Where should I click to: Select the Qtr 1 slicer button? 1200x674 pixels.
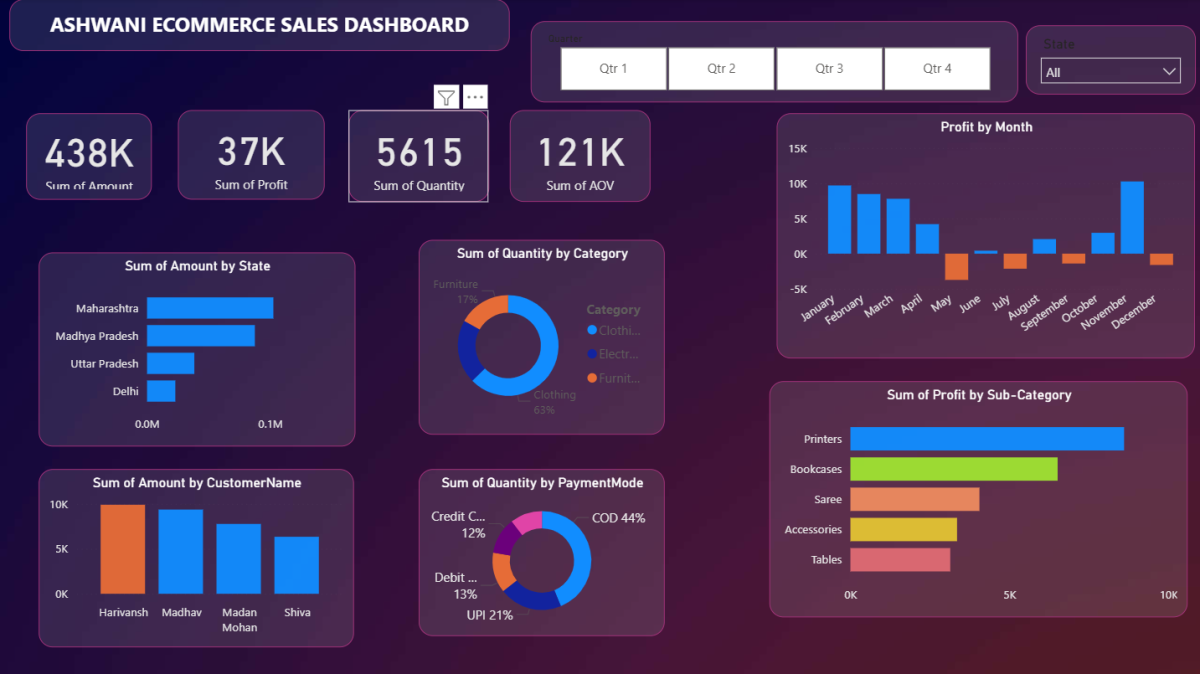point(613,69)
